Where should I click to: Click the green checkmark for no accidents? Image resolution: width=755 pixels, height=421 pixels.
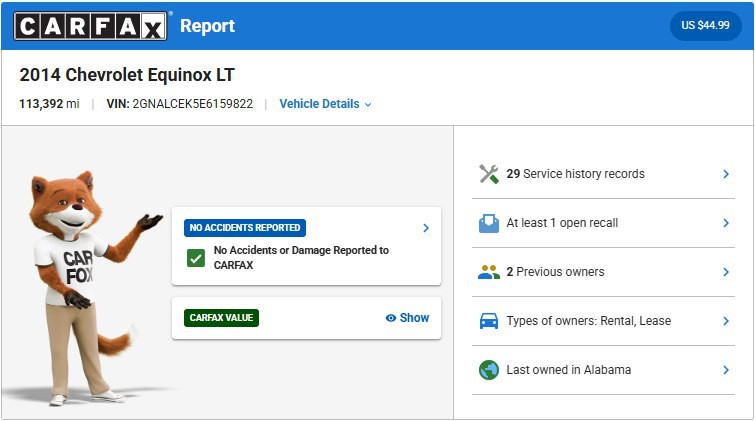coord(196,258)
